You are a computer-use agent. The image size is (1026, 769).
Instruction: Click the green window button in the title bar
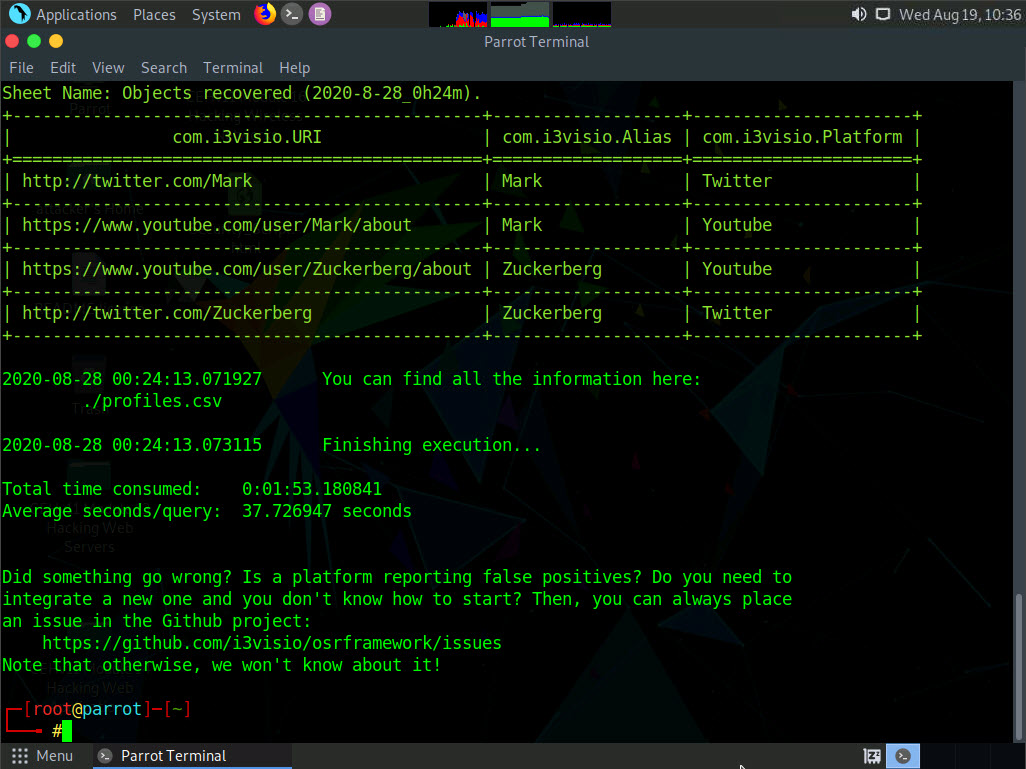(34, 41)
